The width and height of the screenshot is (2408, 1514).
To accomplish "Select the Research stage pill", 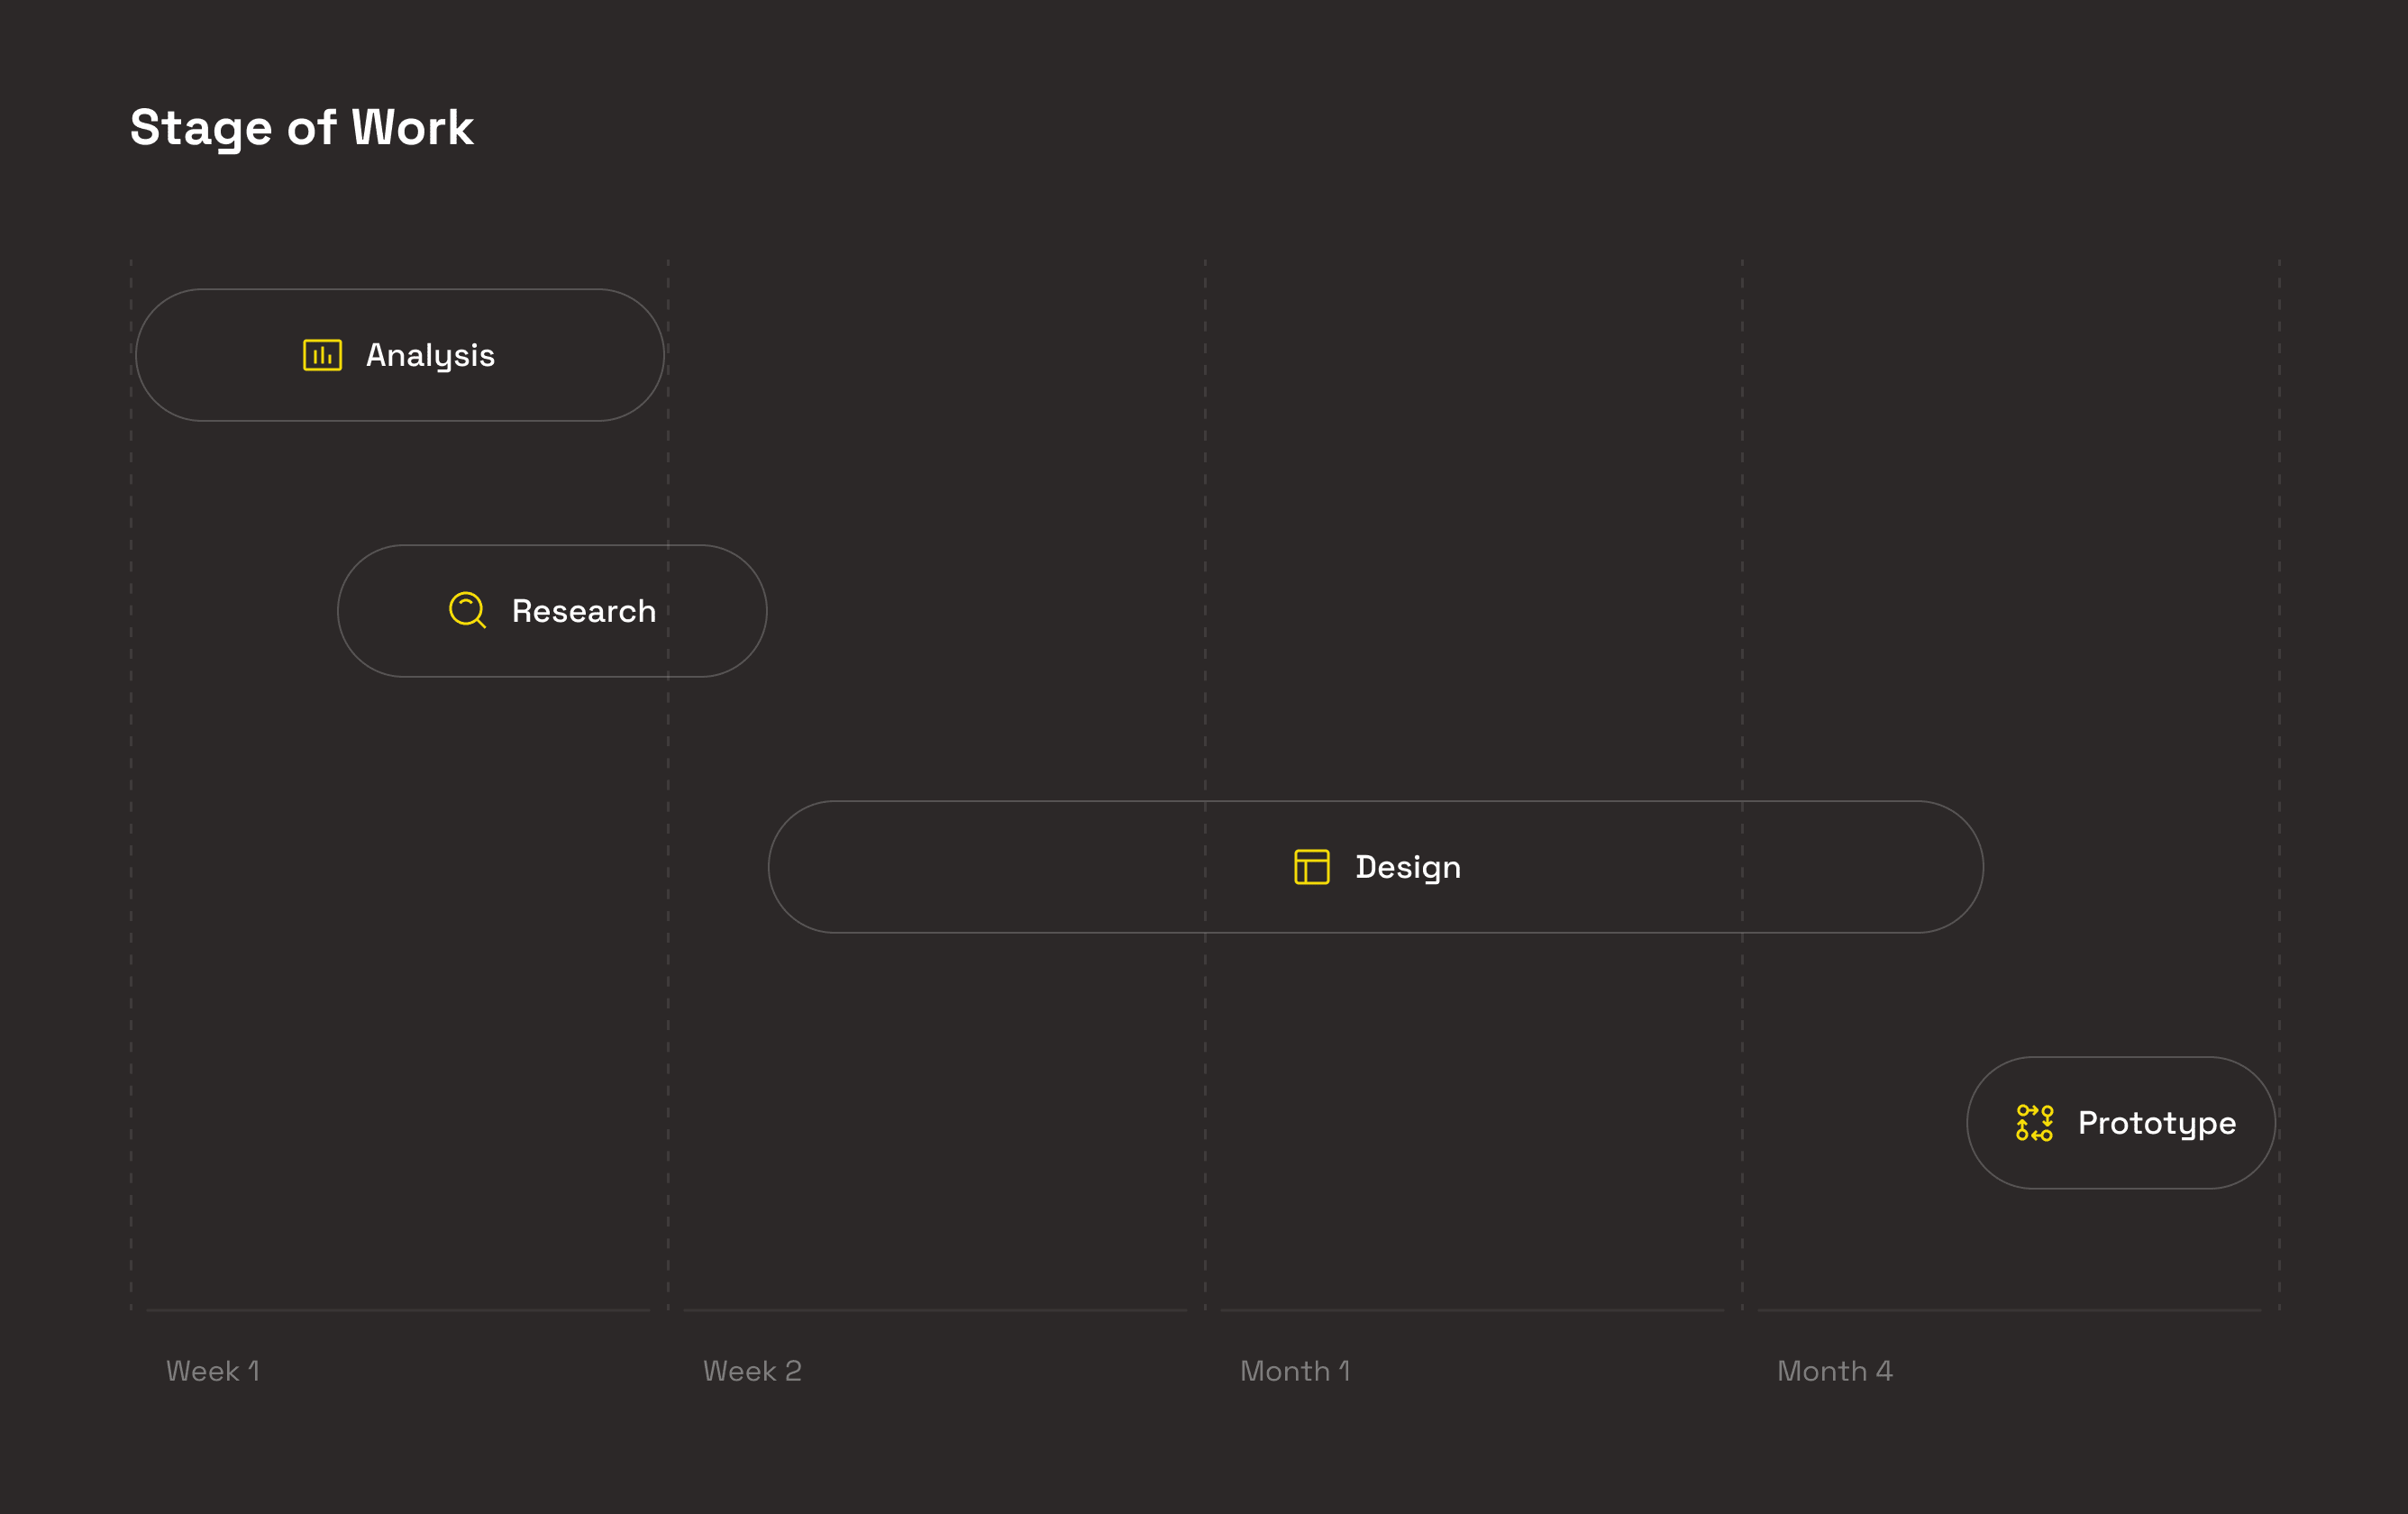I will [x=552, y=611].
